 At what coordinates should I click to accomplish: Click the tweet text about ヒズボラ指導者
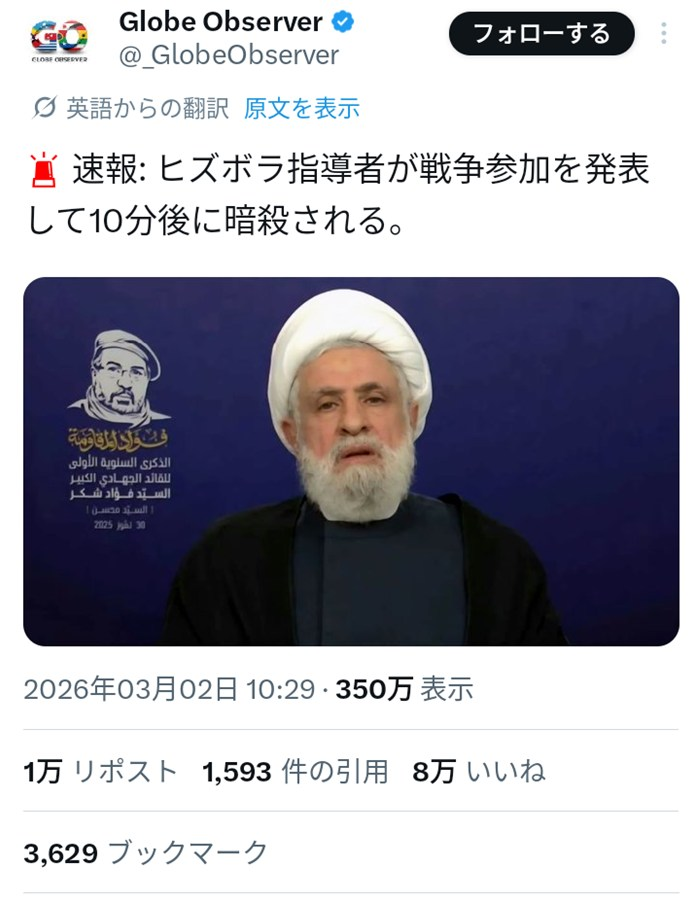click(340, 195)
